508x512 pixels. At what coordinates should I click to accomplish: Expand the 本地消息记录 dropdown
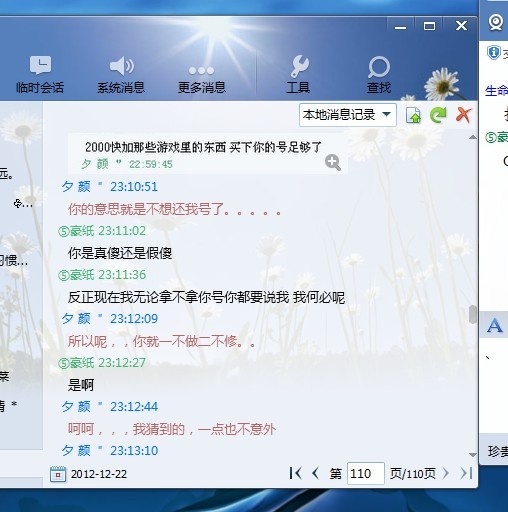348,115
